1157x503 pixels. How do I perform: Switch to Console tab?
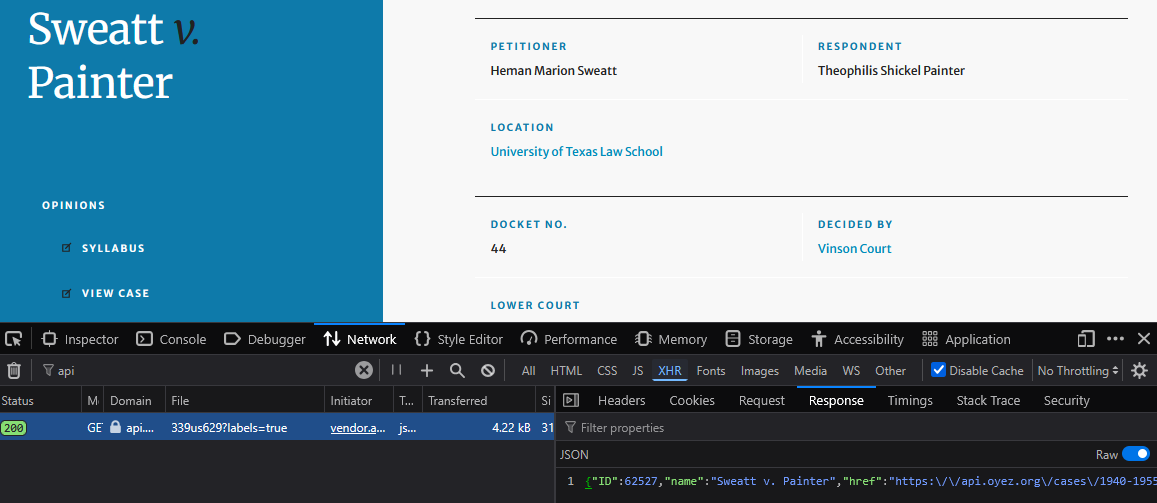click(172, 339)
